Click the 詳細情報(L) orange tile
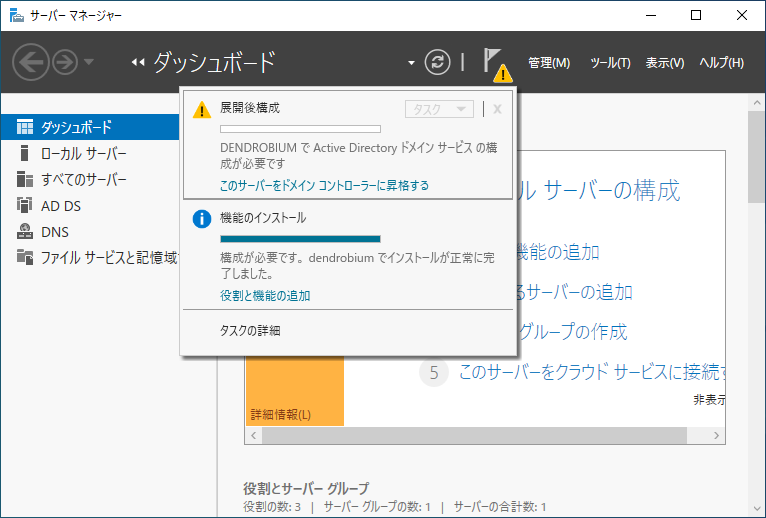The image size is (766, 518). [x=295, y=391]
